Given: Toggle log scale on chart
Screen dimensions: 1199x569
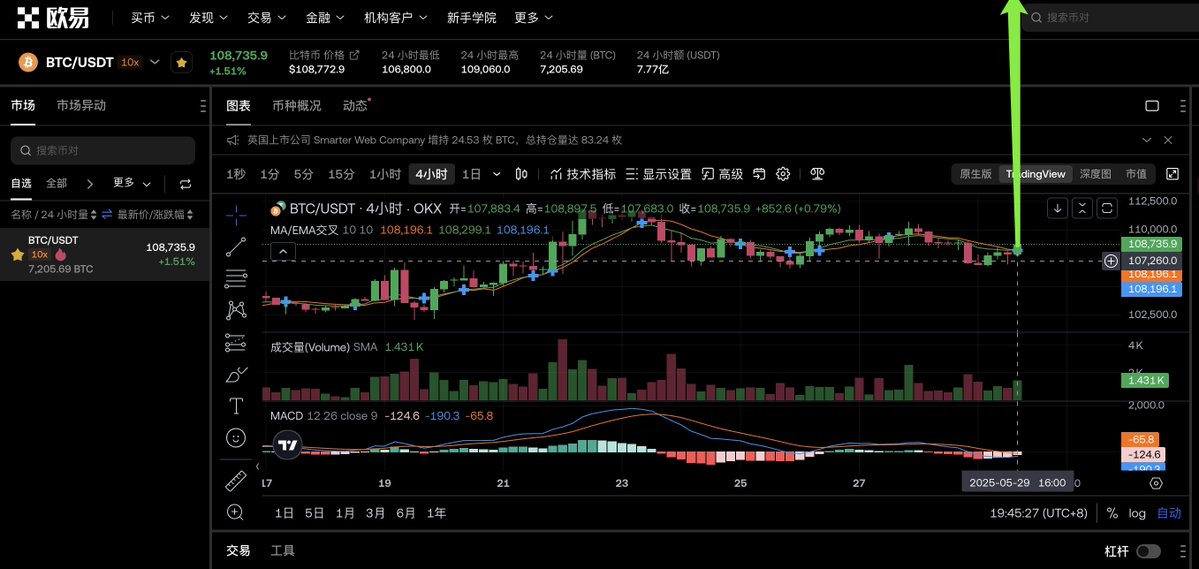Looking at the screenshot, I should click(1137, 513).
